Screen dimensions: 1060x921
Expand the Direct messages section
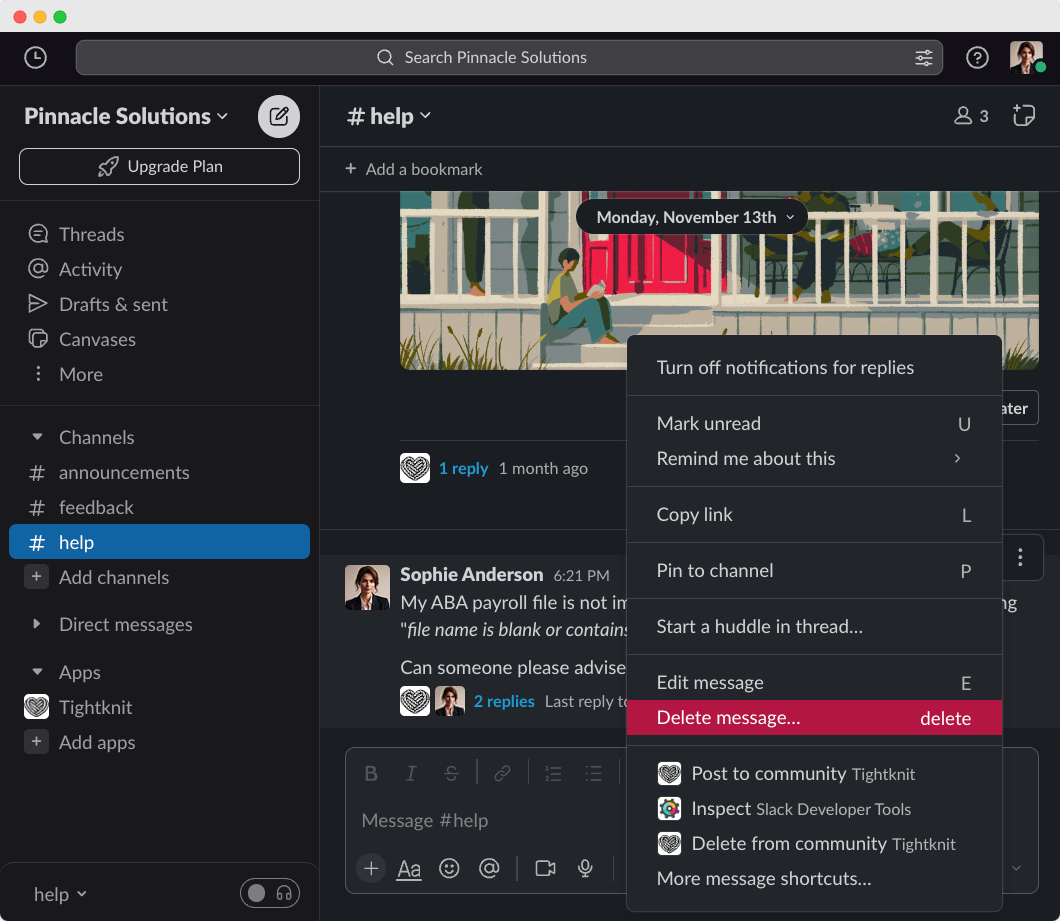coord(37,624)
